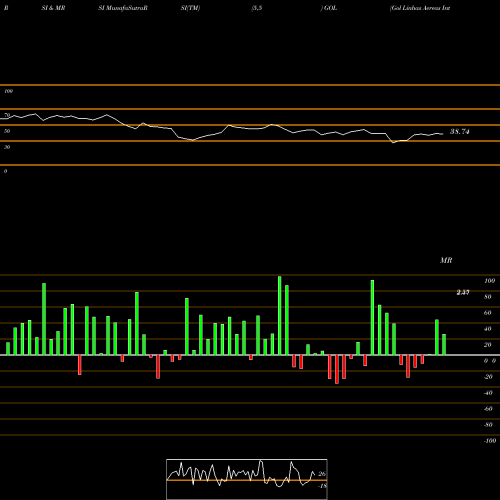Screen dimensions: 500x500
Task: Click the 'SI(TM)' header label
Action: (190, 8)
